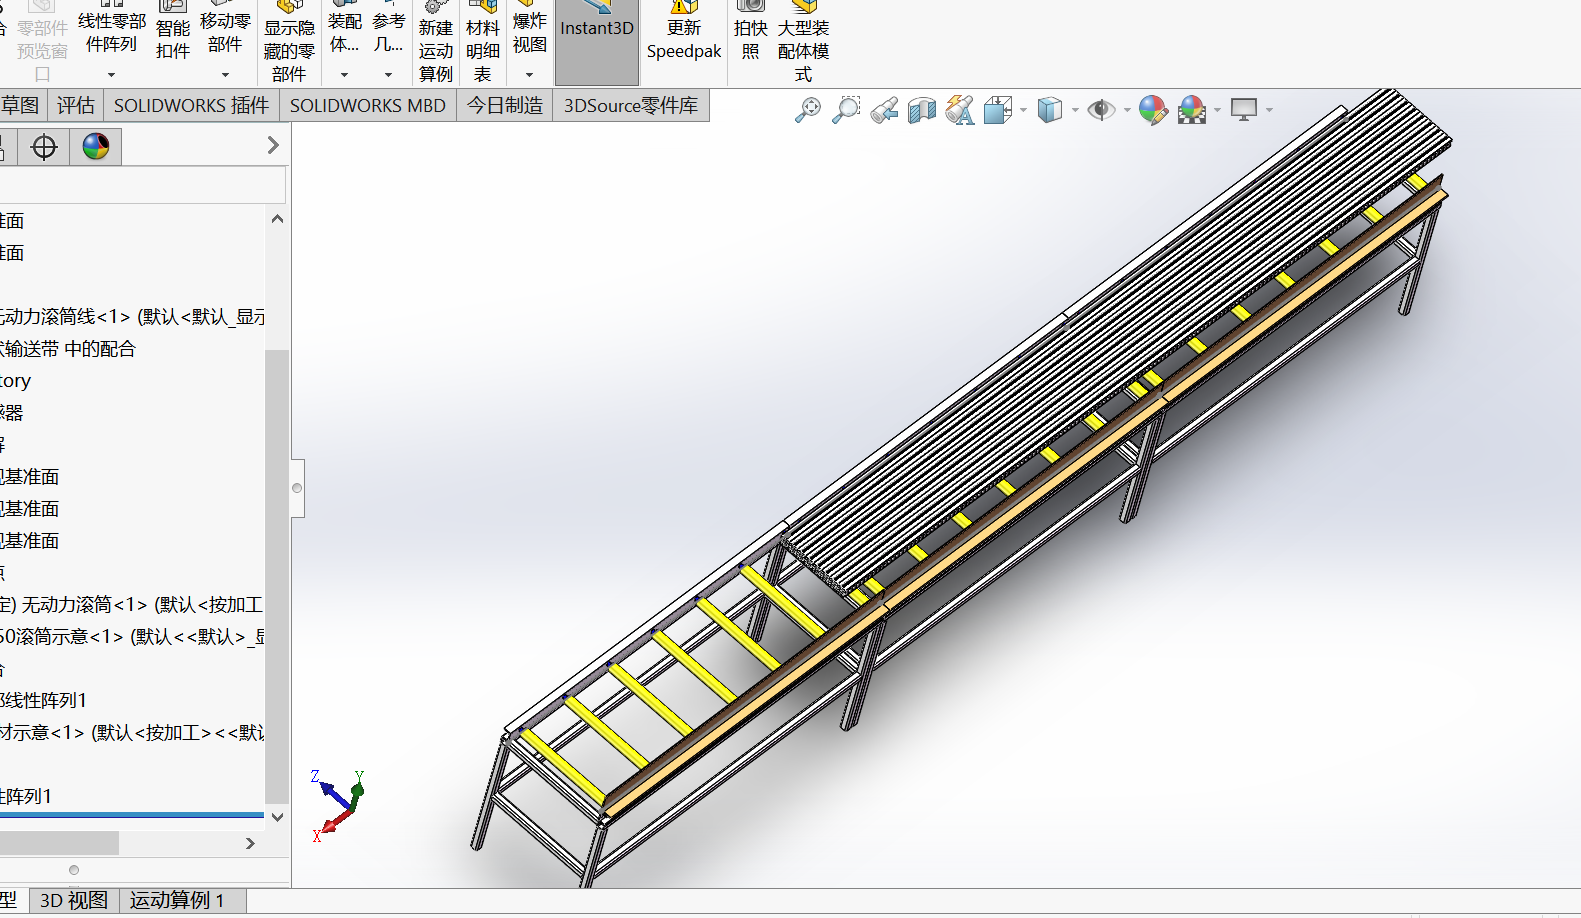The width and height of the screenshot is (1581, 918).
Task: Open the Dynamic Annotation Views tool
Action: pyautogui.click(x=960, y=110)
